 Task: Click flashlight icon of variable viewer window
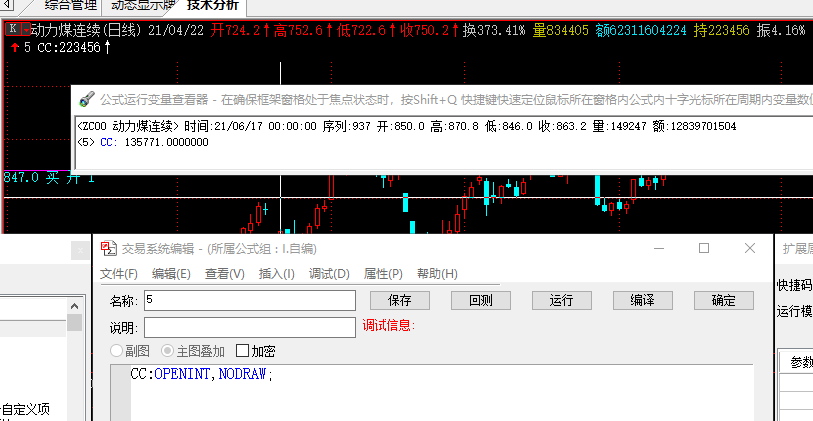(86, 100)
